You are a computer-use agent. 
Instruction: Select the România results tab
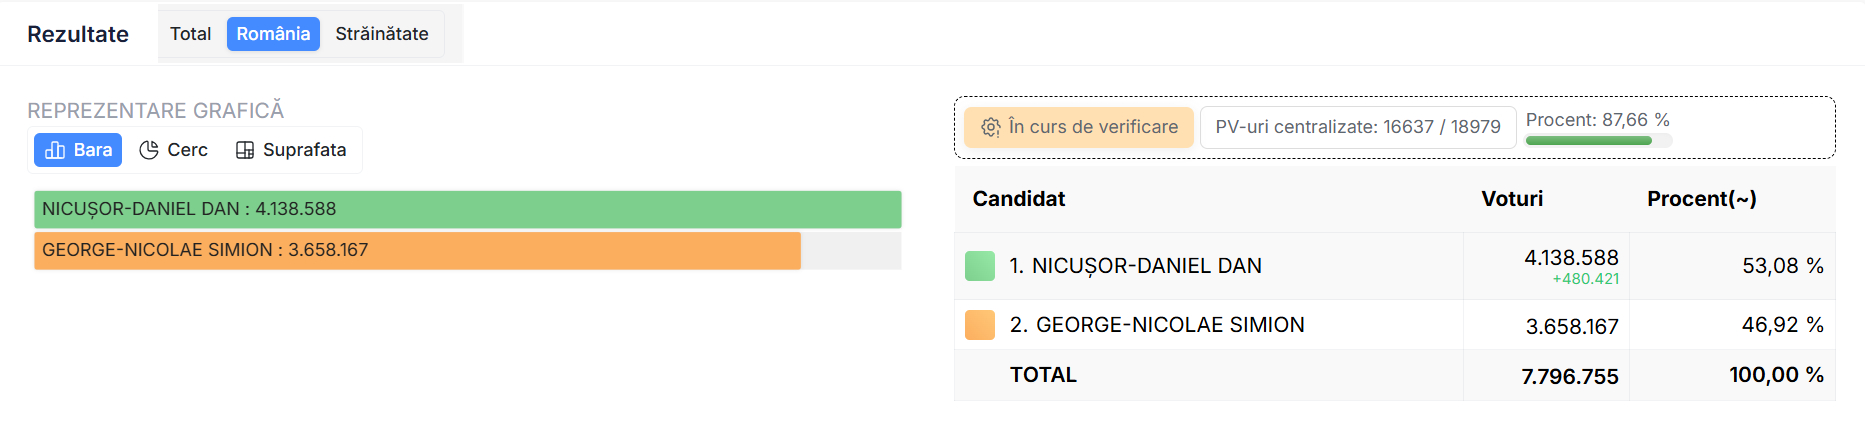click(273, 34)
